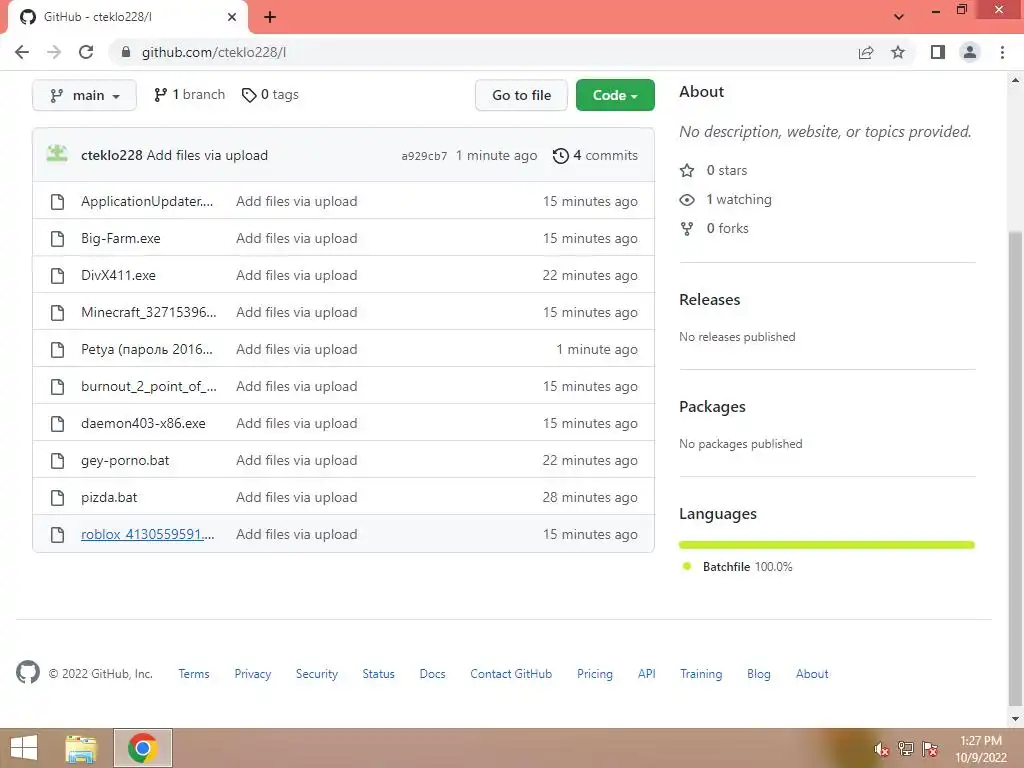1024x768 pixels.
Task: Click the star icon in About
Action: point(687,170)
